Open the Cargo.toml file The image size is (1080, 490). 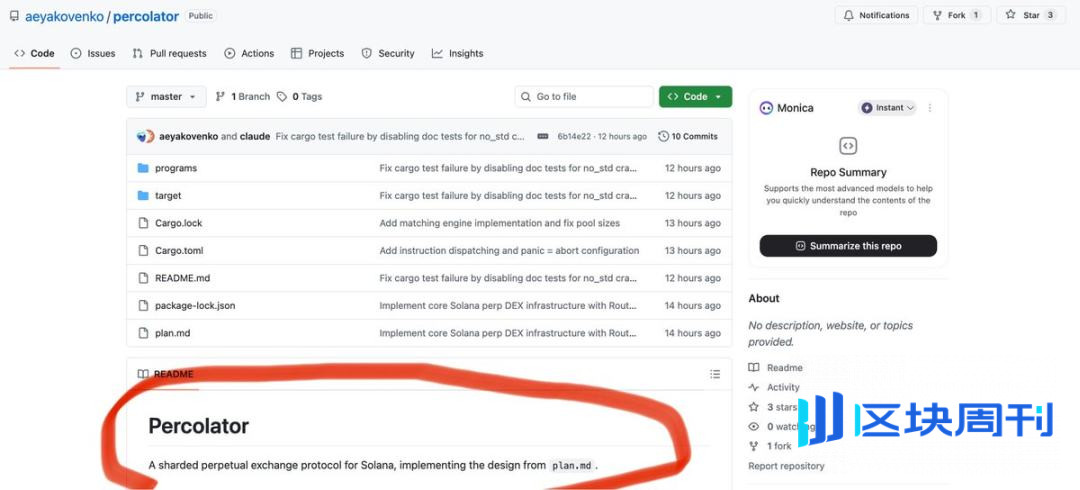click(x=179, y=251)
